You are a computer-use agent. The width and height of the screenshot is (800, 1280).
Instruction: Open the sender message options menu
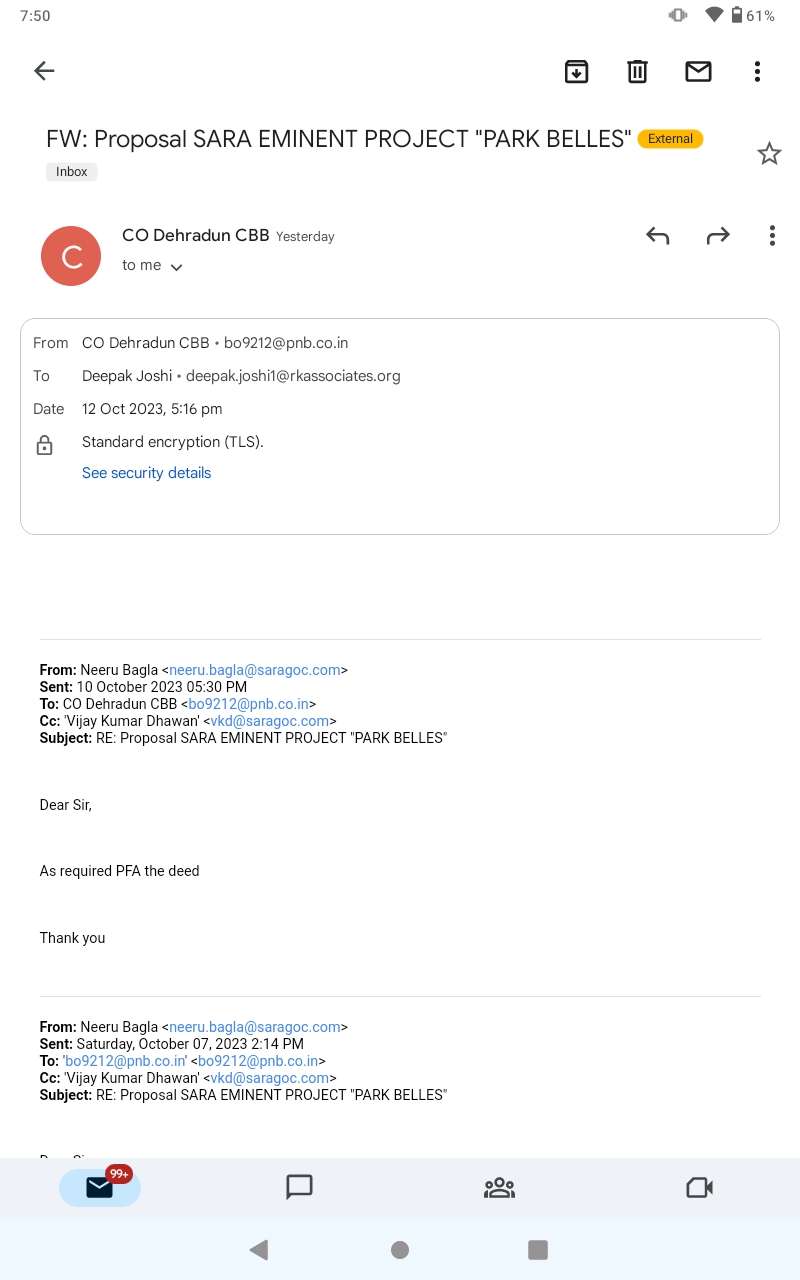(772, 236)
